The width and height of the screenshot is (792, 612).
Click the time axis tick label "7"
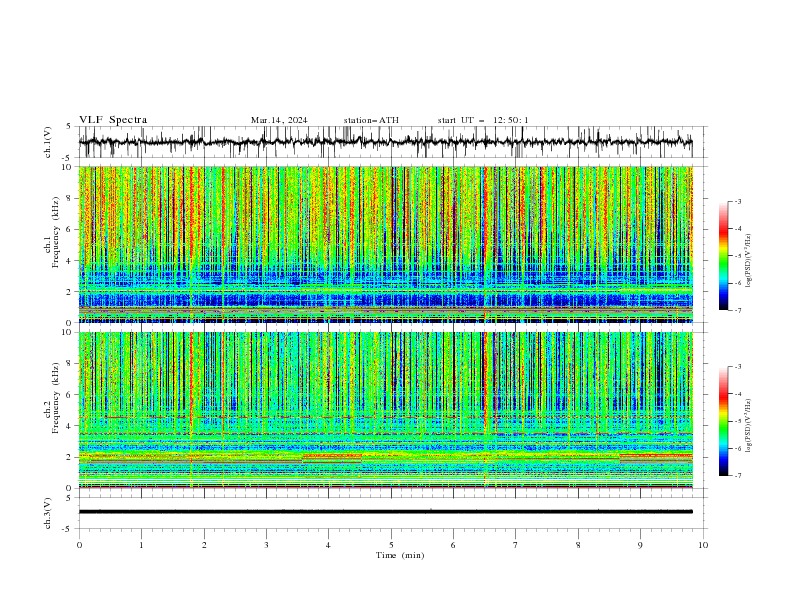(x=516, y=545)
